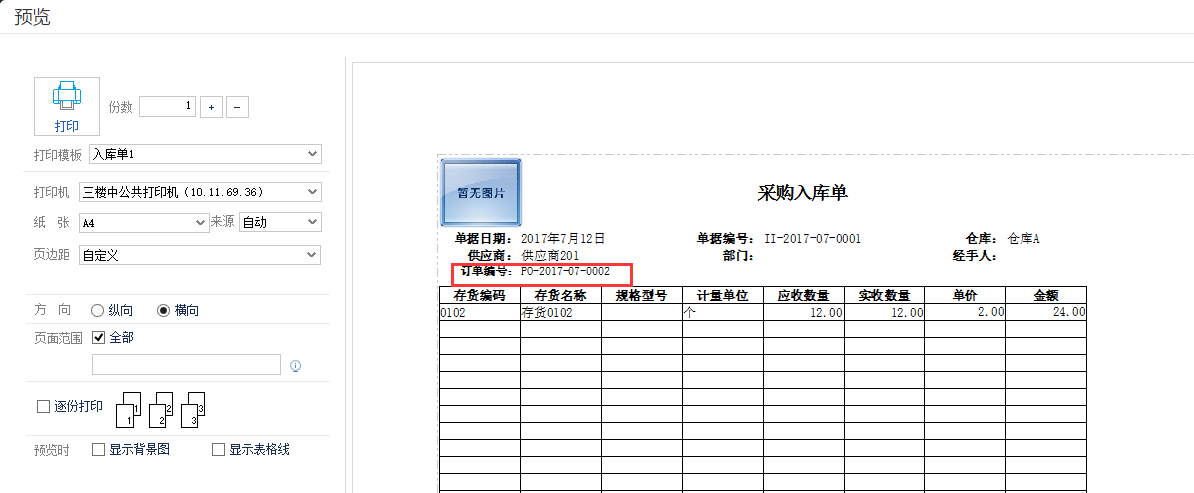The height and width of the screenshot is (493, 1194).
Task: Click the page range info icon
Action: coord(295,366)
